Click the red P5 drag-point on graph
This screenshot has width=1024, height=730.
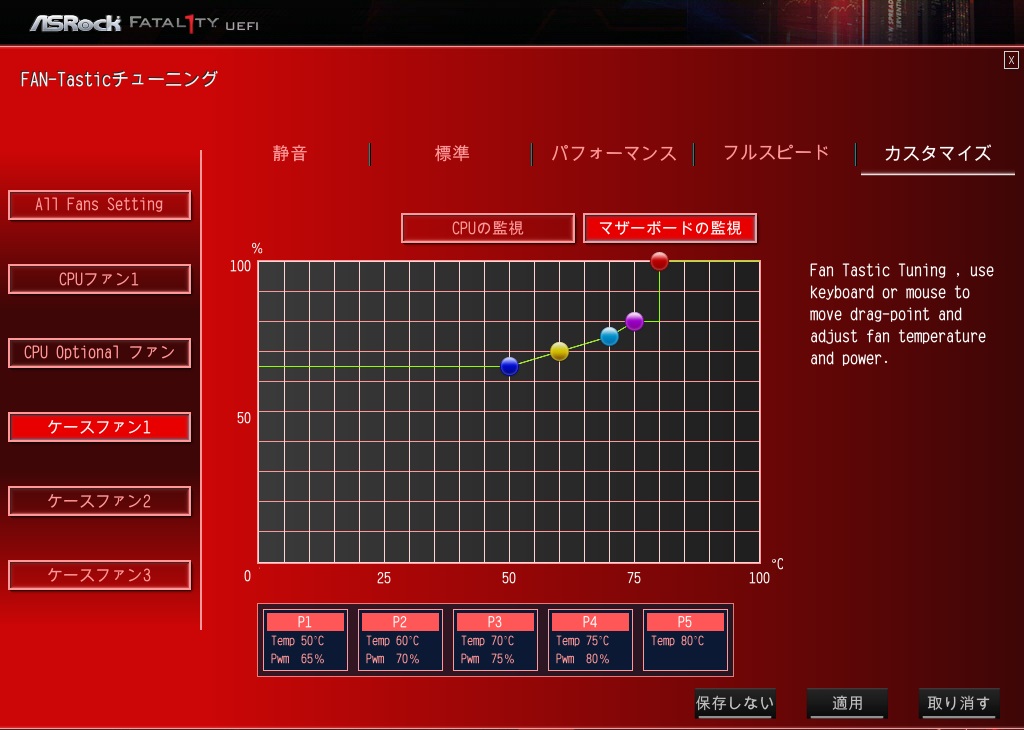[660, 261]
